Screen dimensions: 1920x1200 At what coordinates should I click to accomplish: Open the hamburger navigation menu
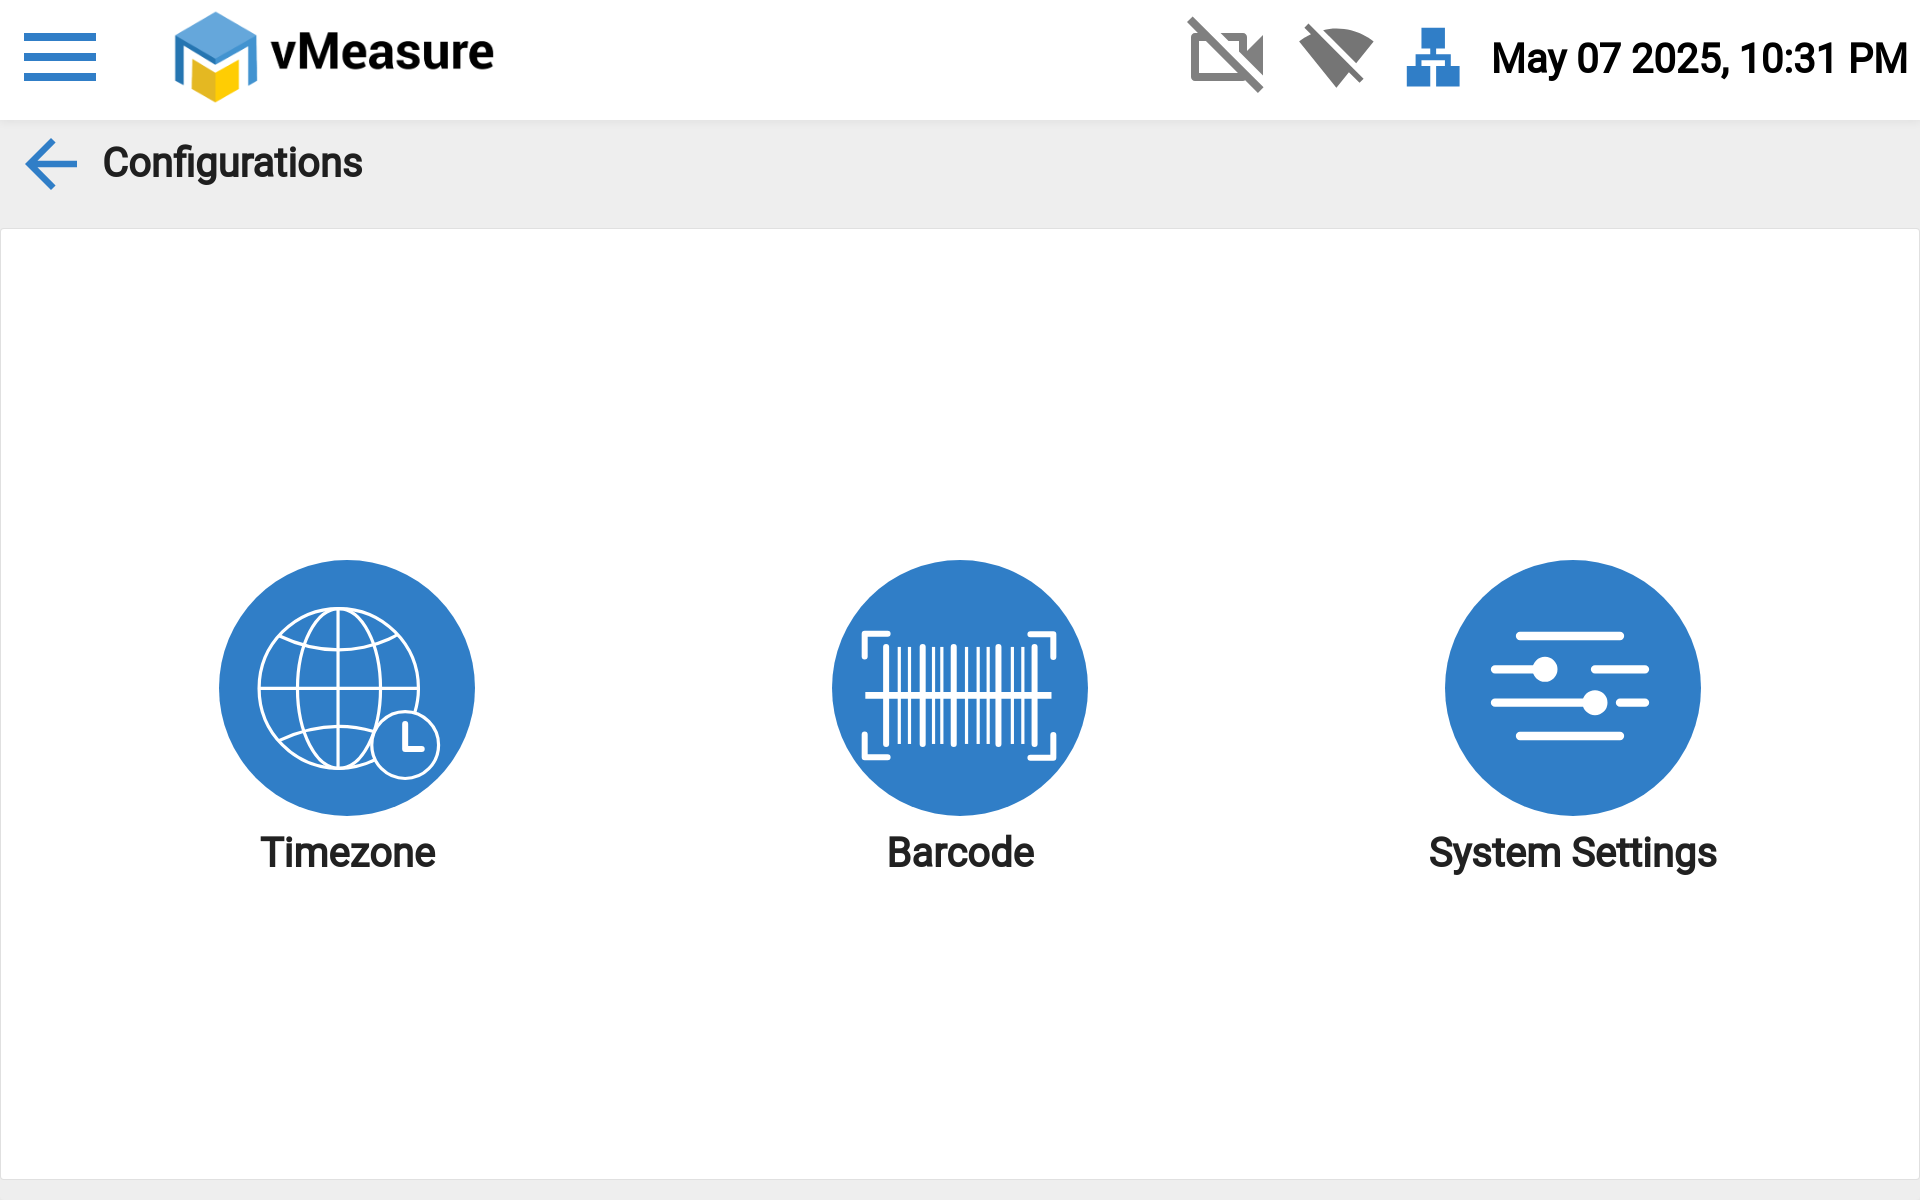point(60,57)
